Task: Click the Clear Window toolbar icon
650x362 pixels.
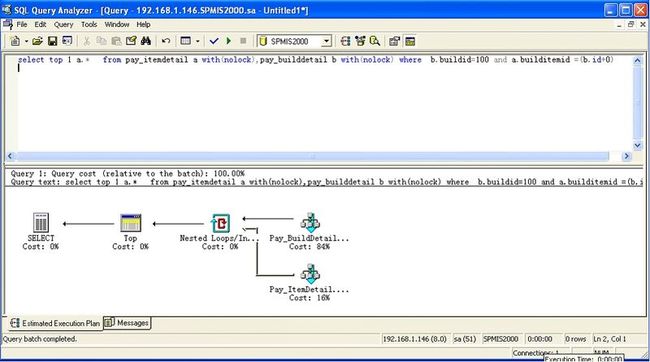Action: coord(131,41)
